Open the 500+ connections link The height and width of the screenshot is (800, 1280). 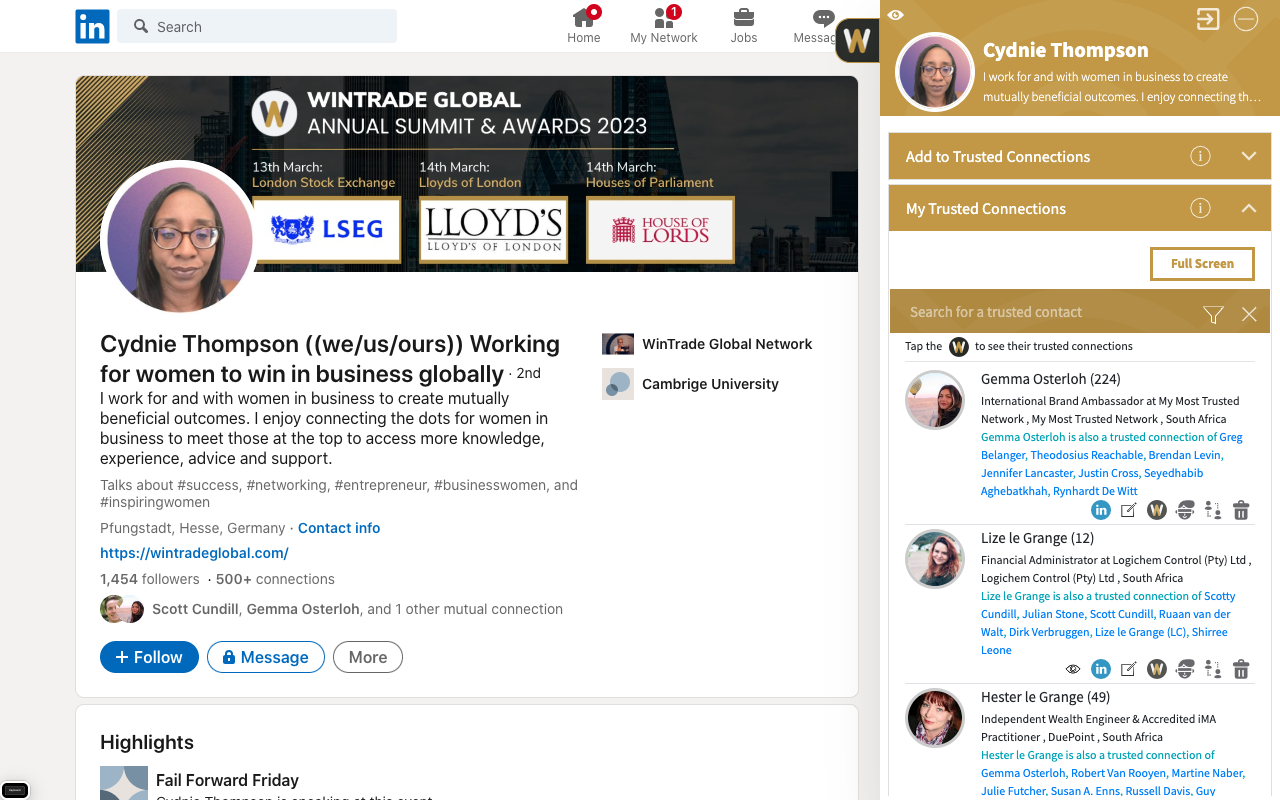(x=275, y=579)
